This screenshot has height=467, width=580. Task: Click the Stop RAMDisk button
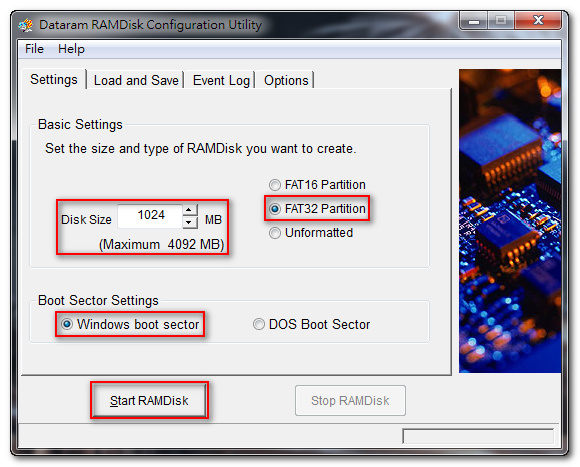click(x=350, y=400)
